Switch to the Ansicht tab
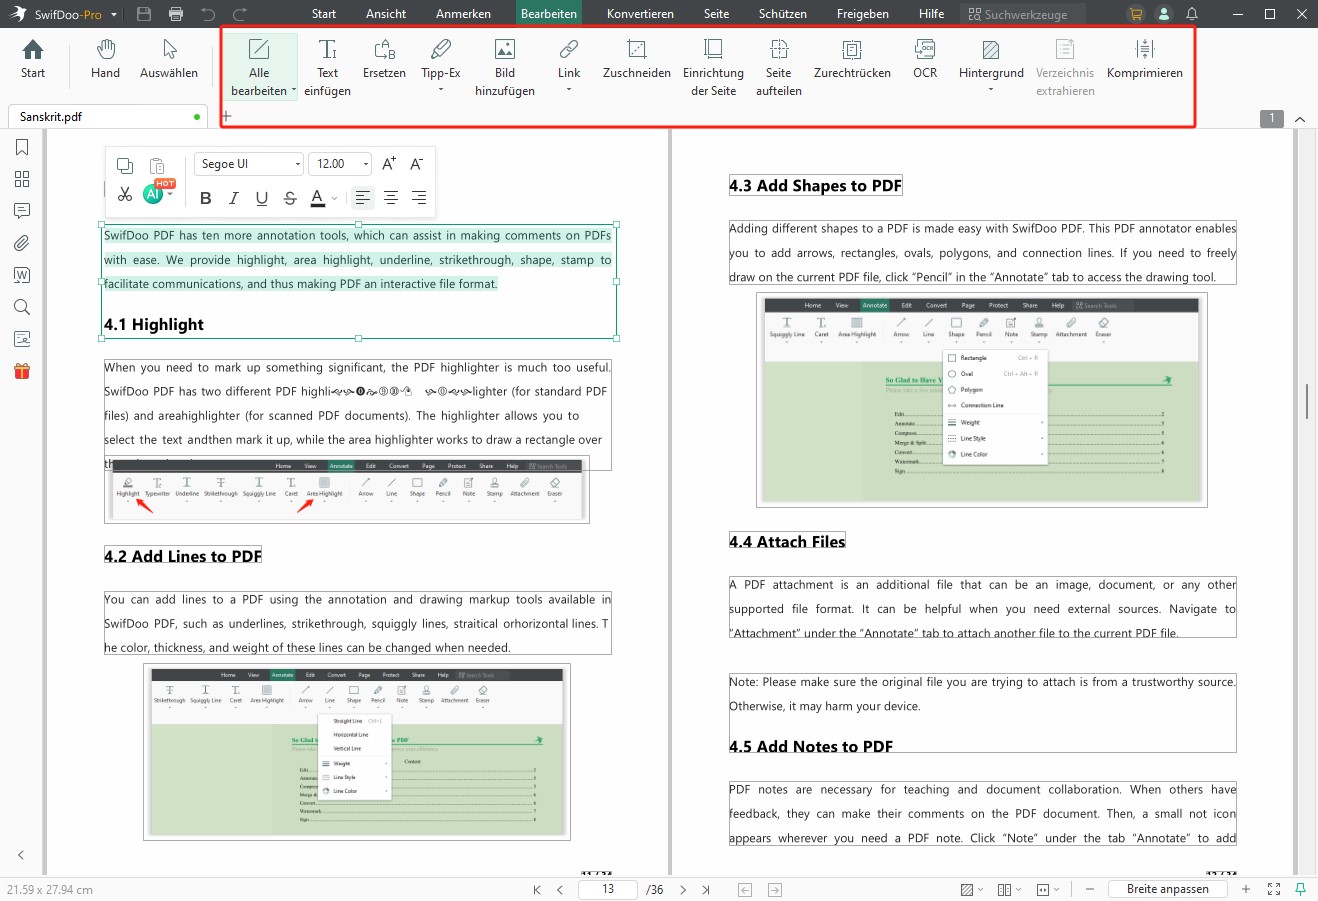 point(386,14)
